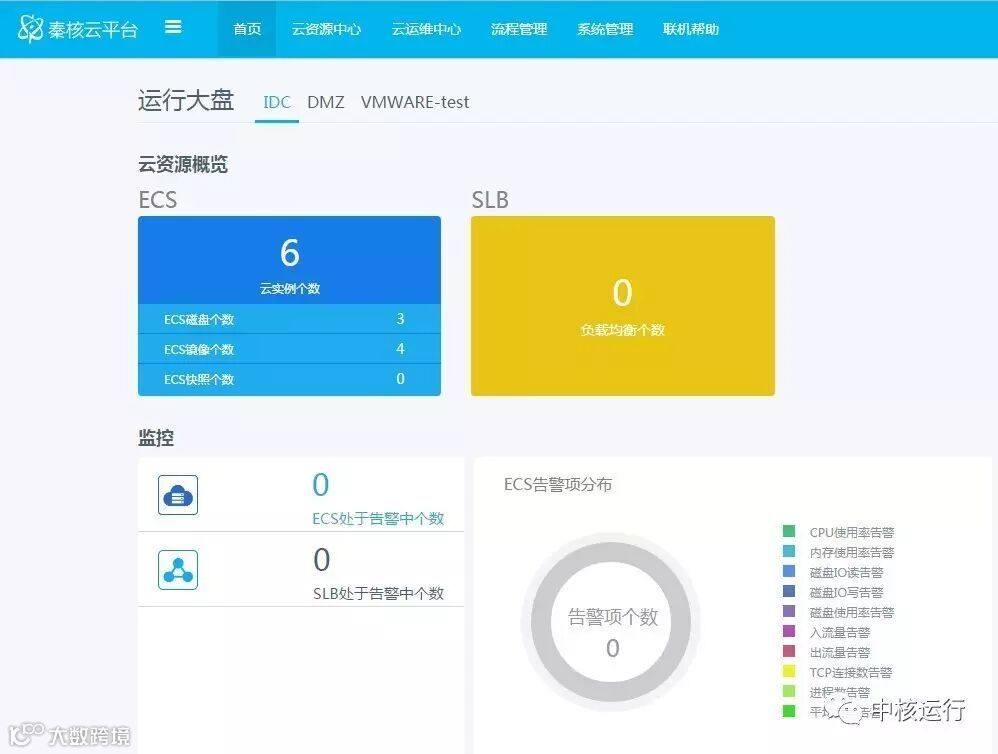
Task: Toggle the 内存使用率告警 legend entry
Action: (x=838, y=552)
